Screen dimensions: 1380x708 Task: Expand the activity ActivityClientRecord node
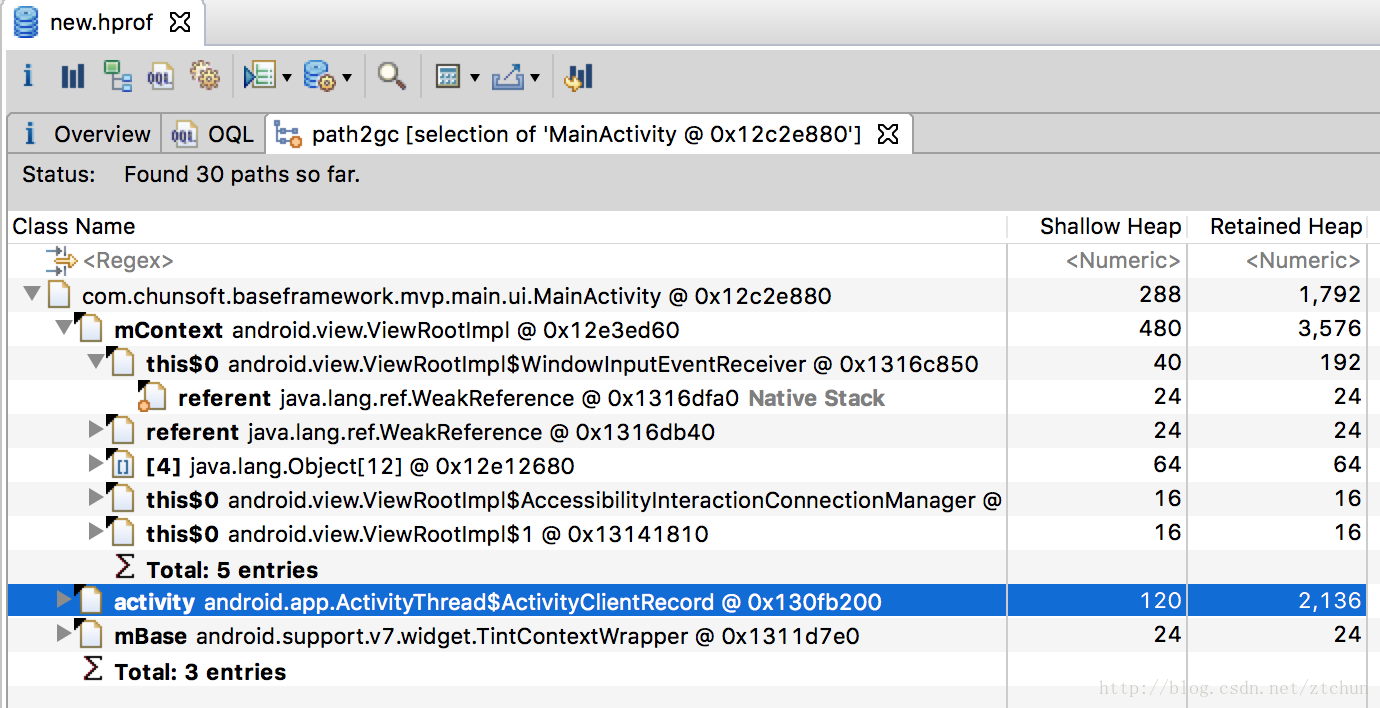point(65,600)
